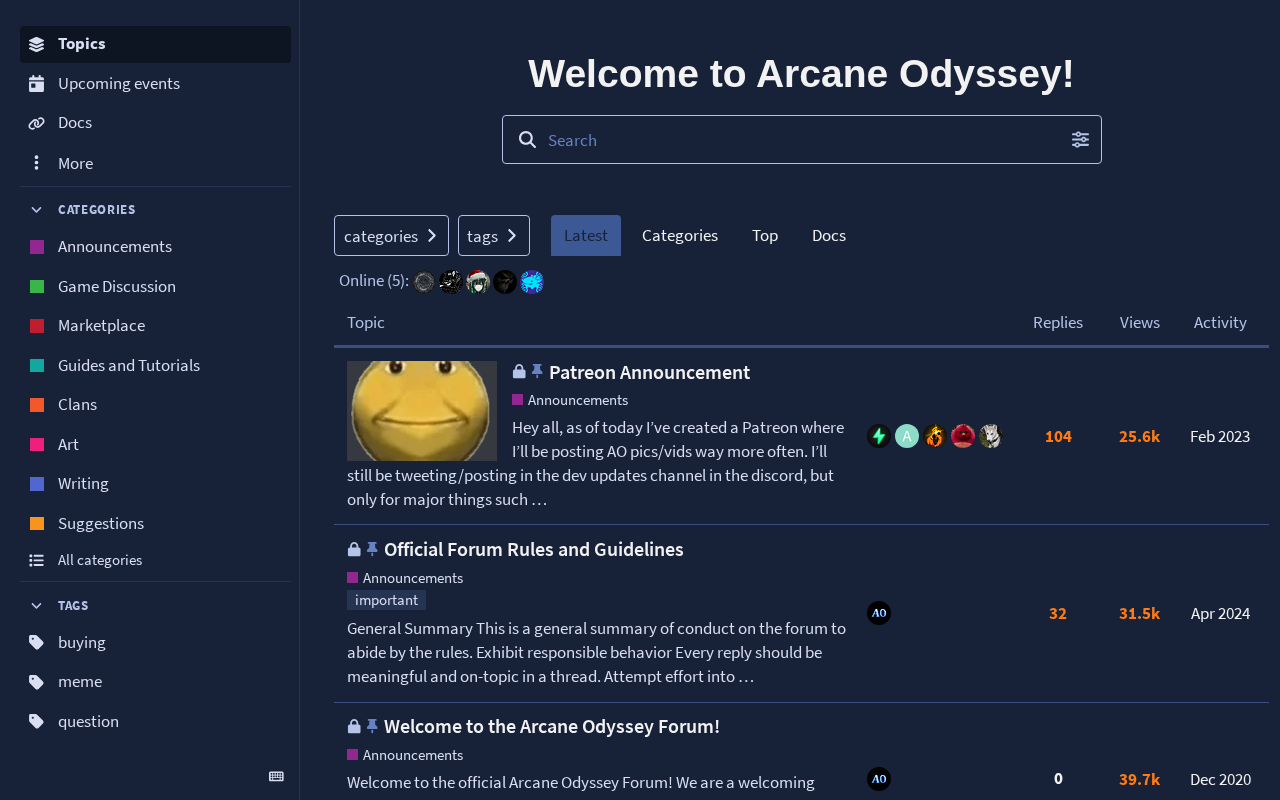Open the categories filter dropdown
Image resolution: width=1280 pixels, height=800 pixels.
pyautogui.click(x=391, y=236)
